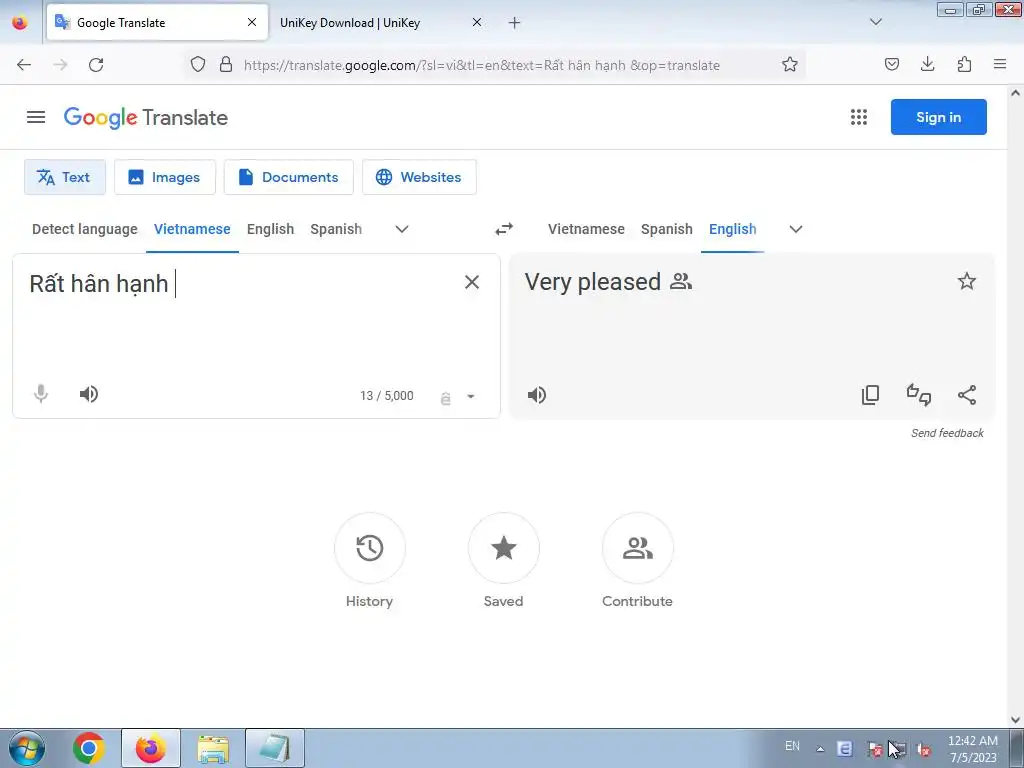
Task: Select English as target language
Action: click(732, 229)
